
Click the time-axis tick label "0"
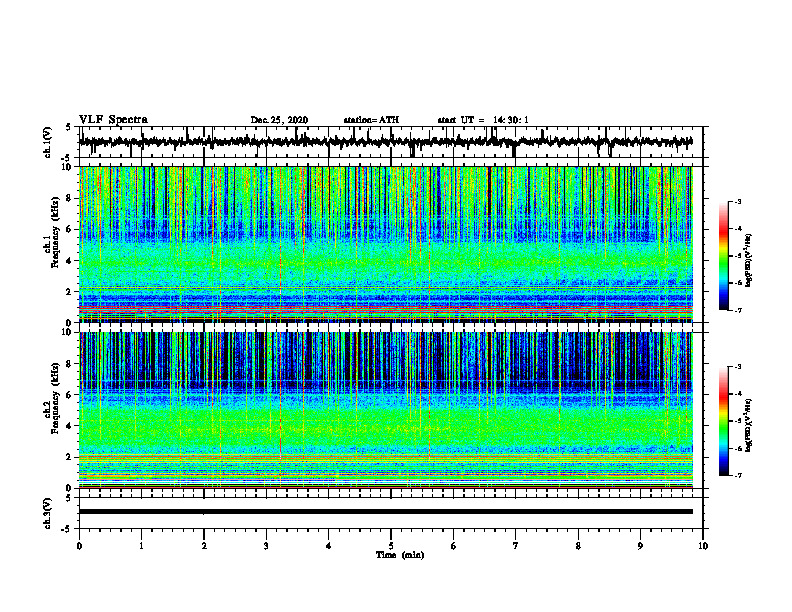point(79,546)
